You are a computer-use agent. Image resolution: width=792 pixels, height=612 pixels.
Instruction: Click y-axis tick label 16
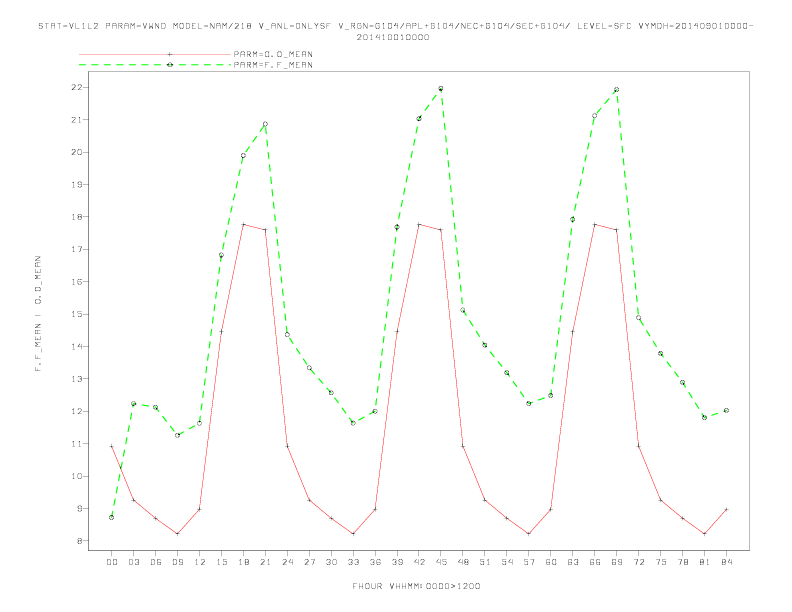(x=77, y=282)
